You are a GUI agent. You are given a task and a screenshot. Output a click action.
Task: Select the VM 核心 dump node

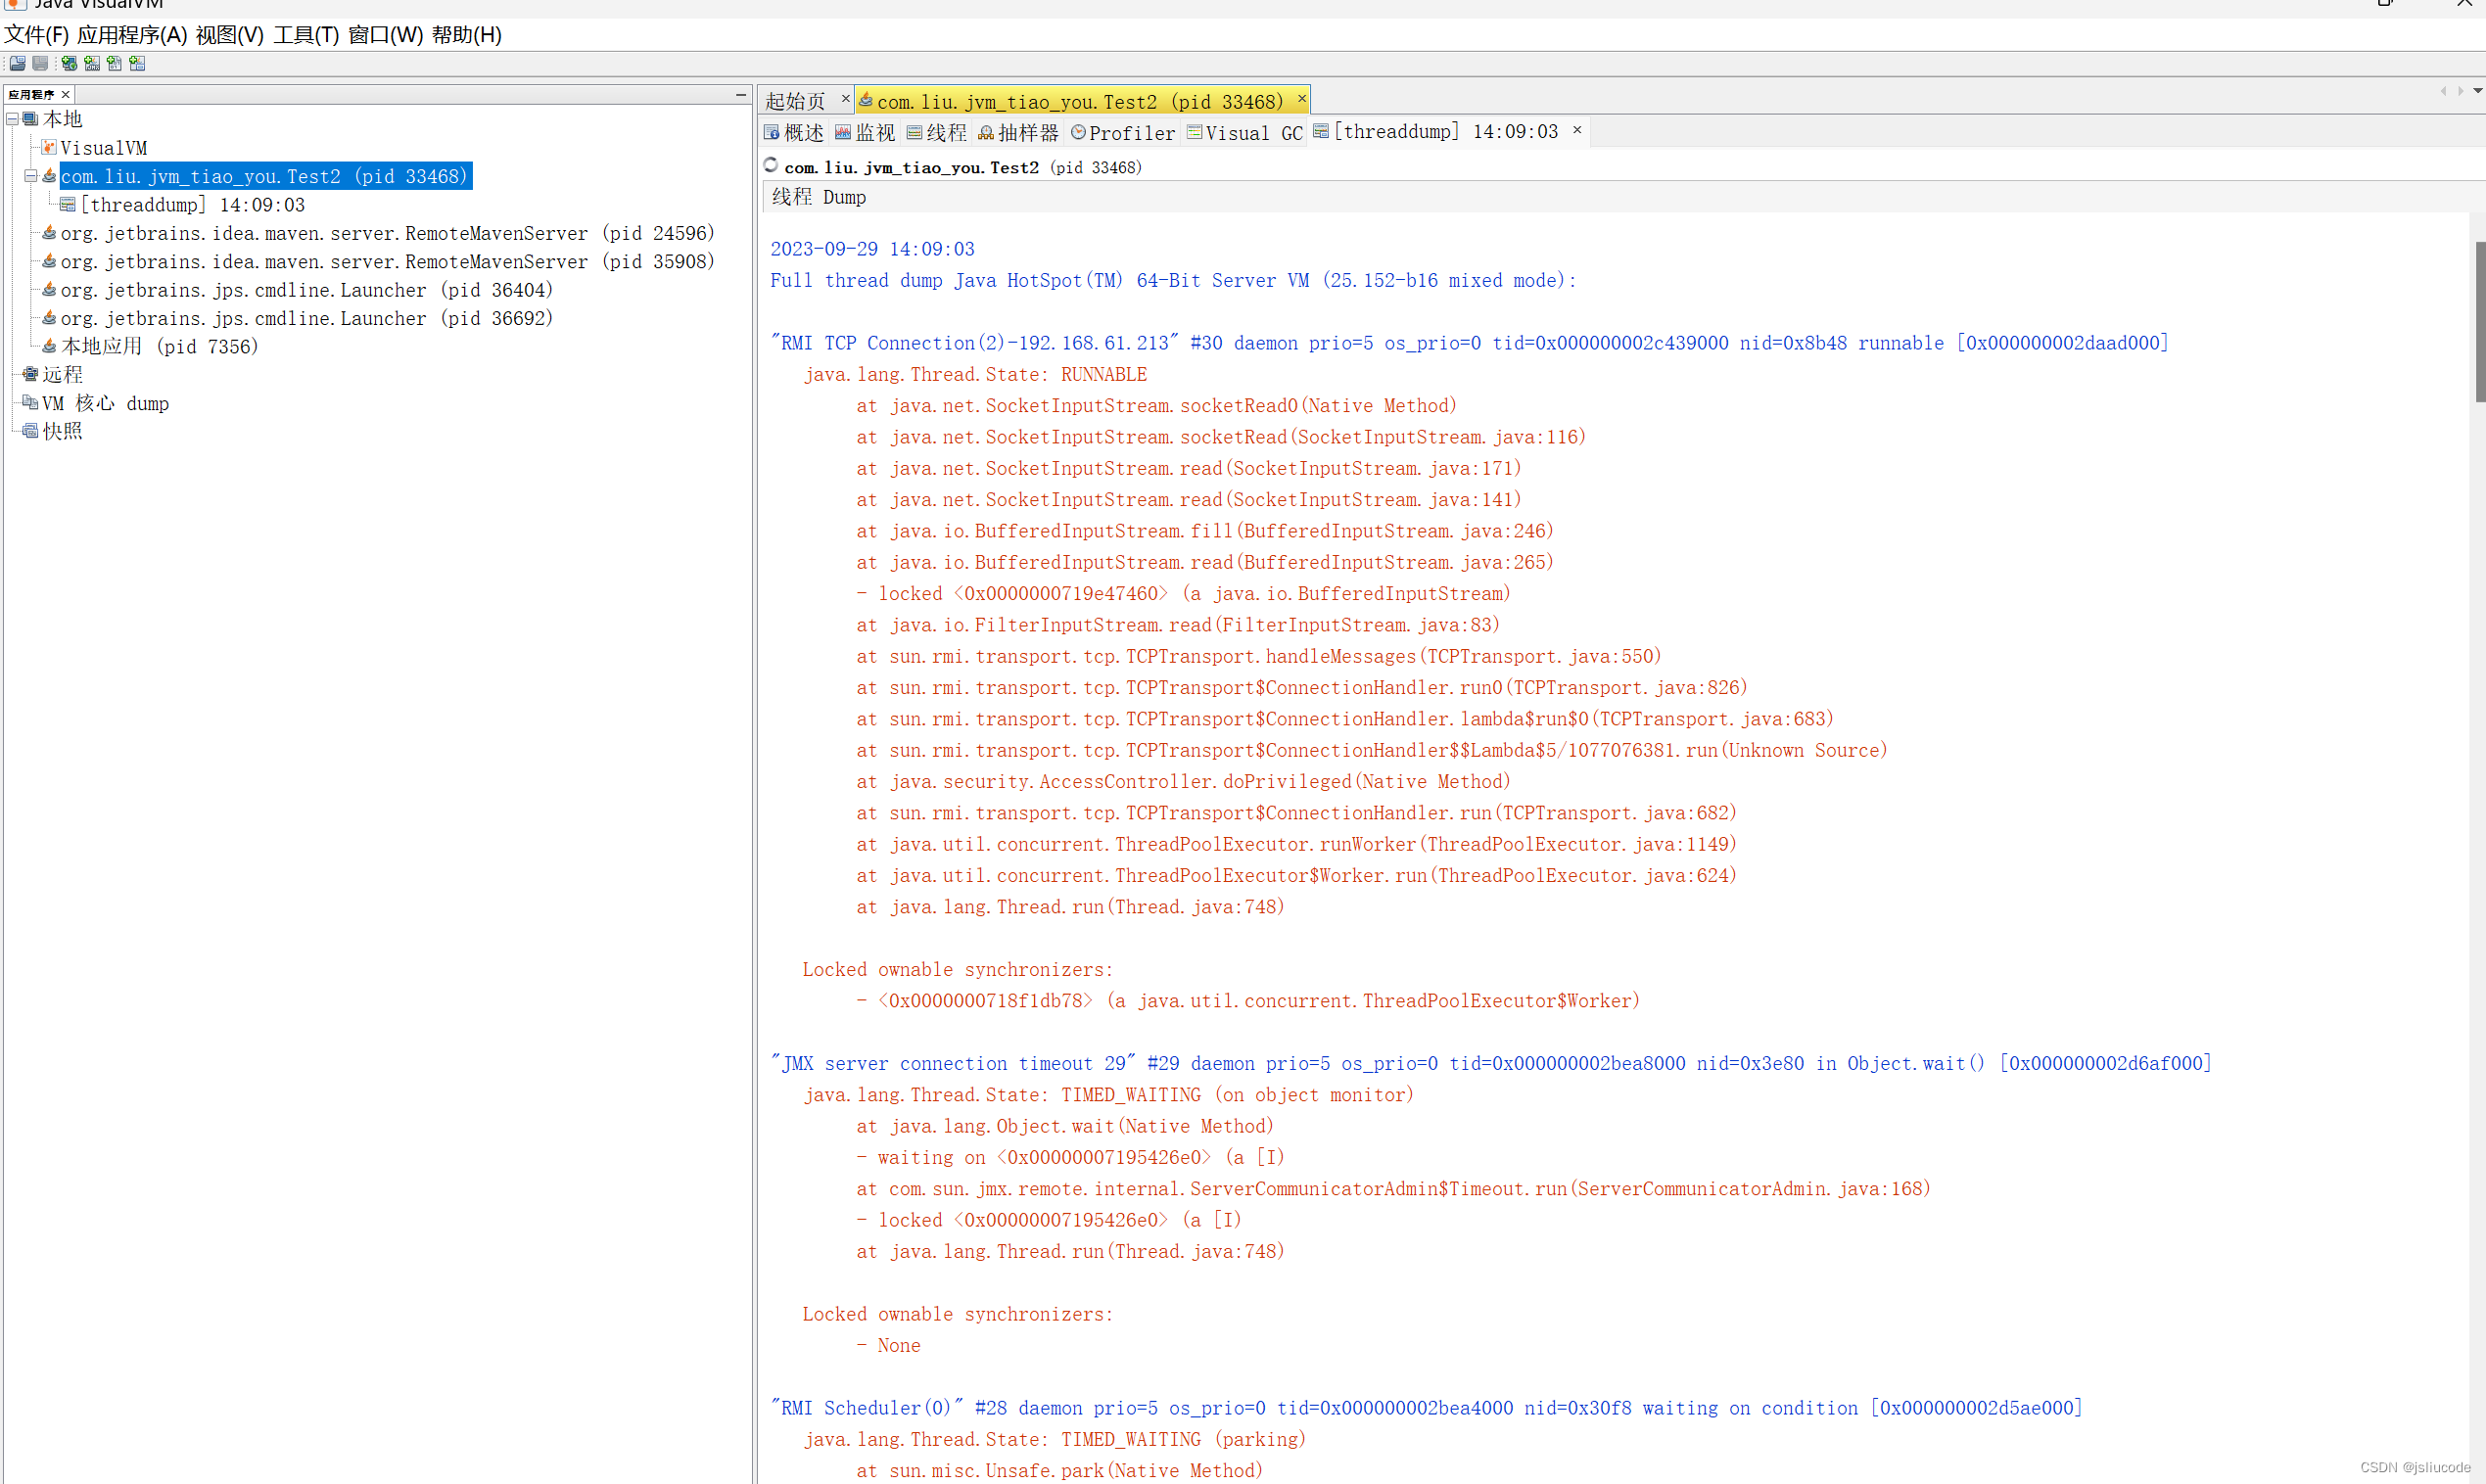coord(105,403)
